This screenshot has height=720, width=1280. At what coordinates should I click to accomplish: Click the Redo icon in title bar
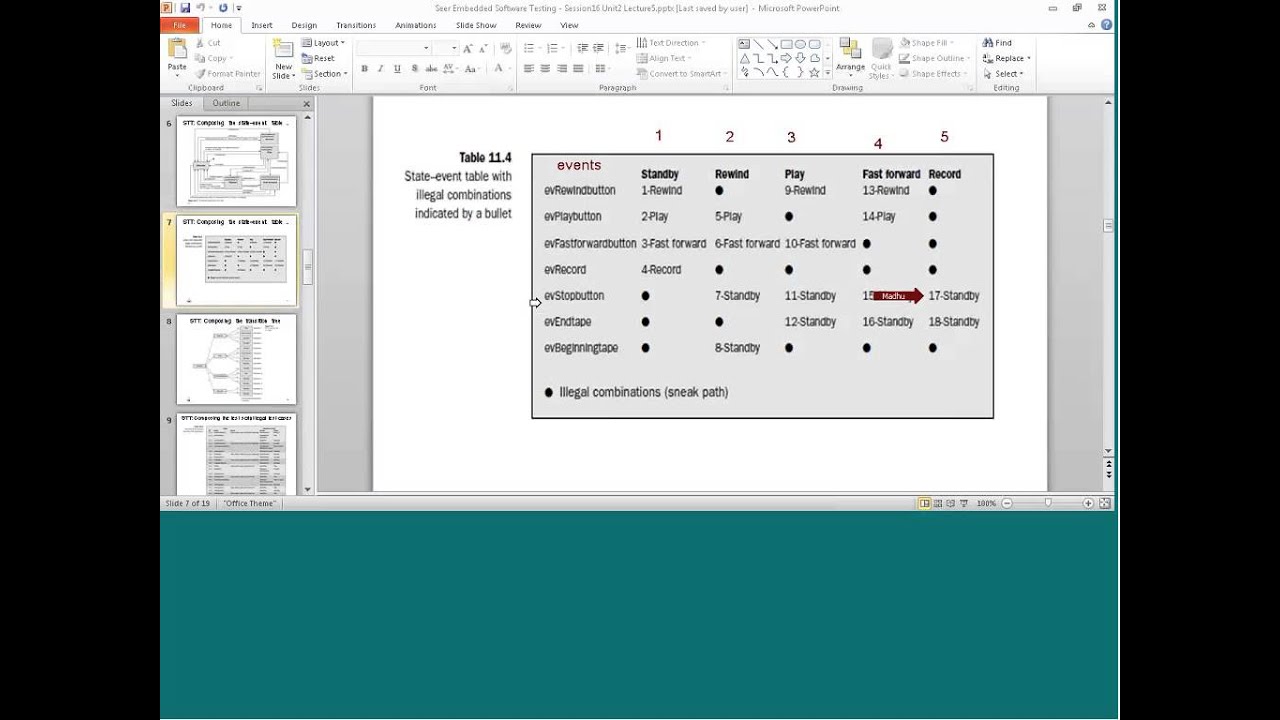pos(222,8)
